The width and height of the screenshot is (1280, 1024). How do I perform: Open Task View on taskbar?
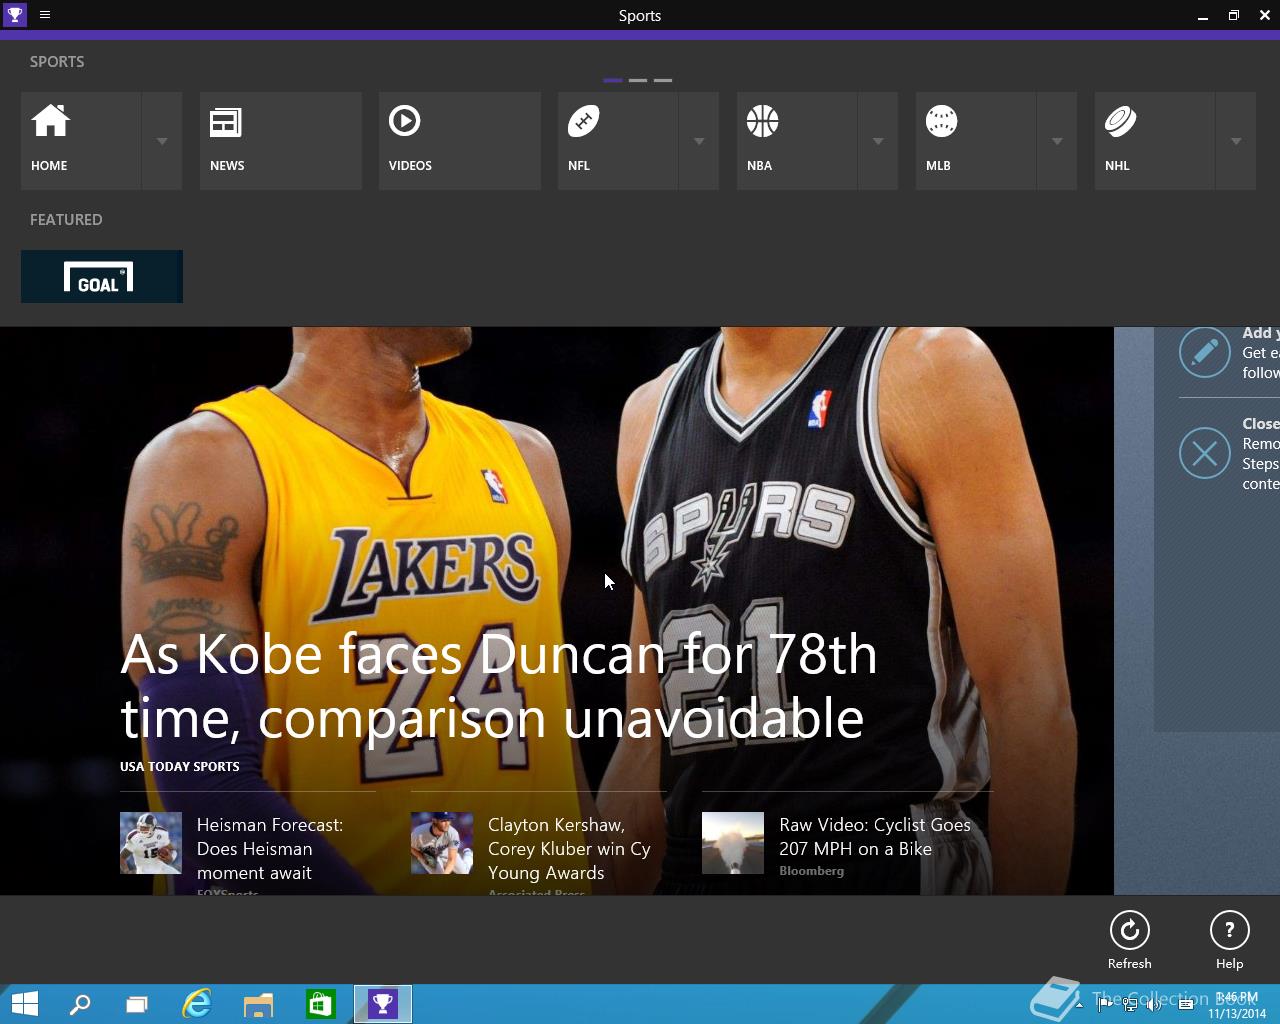pos(136,1004)
